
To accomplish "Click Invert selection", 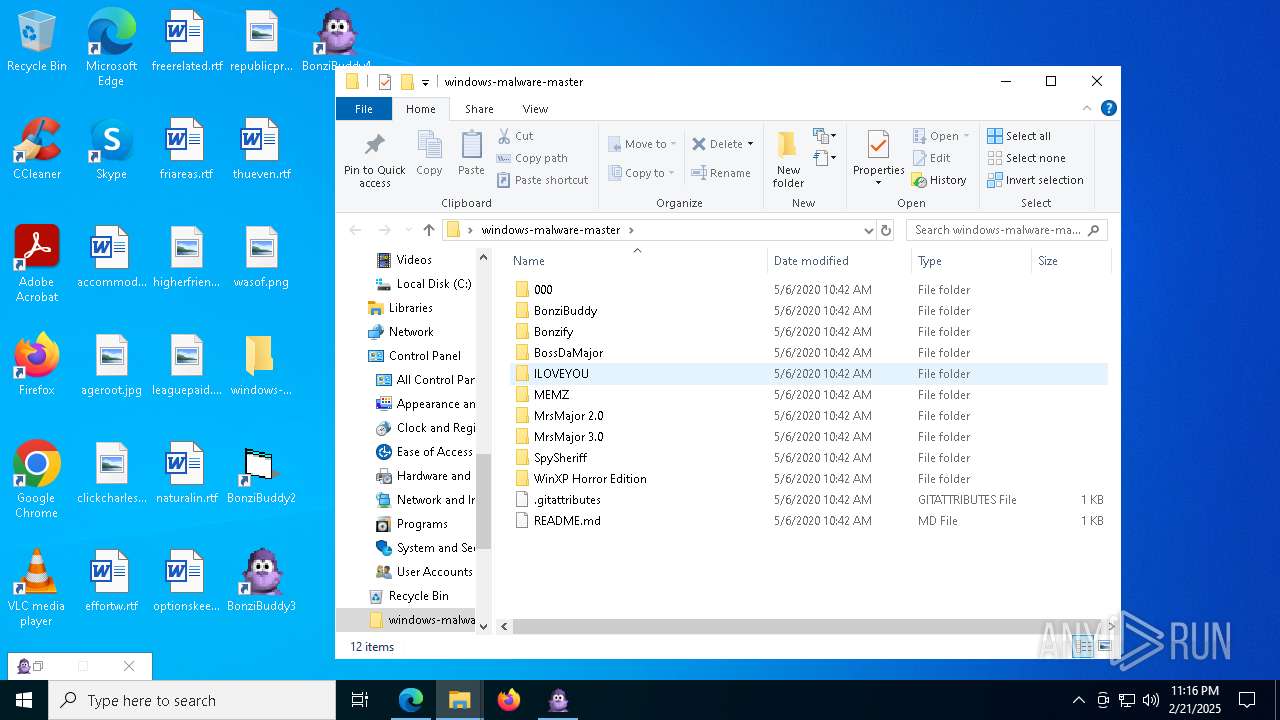I will pos(1035,180).
